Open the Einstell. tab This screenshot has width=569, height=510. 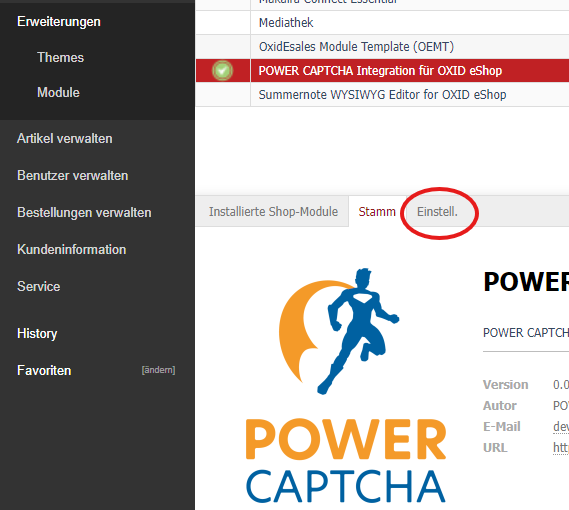point(437,212)
